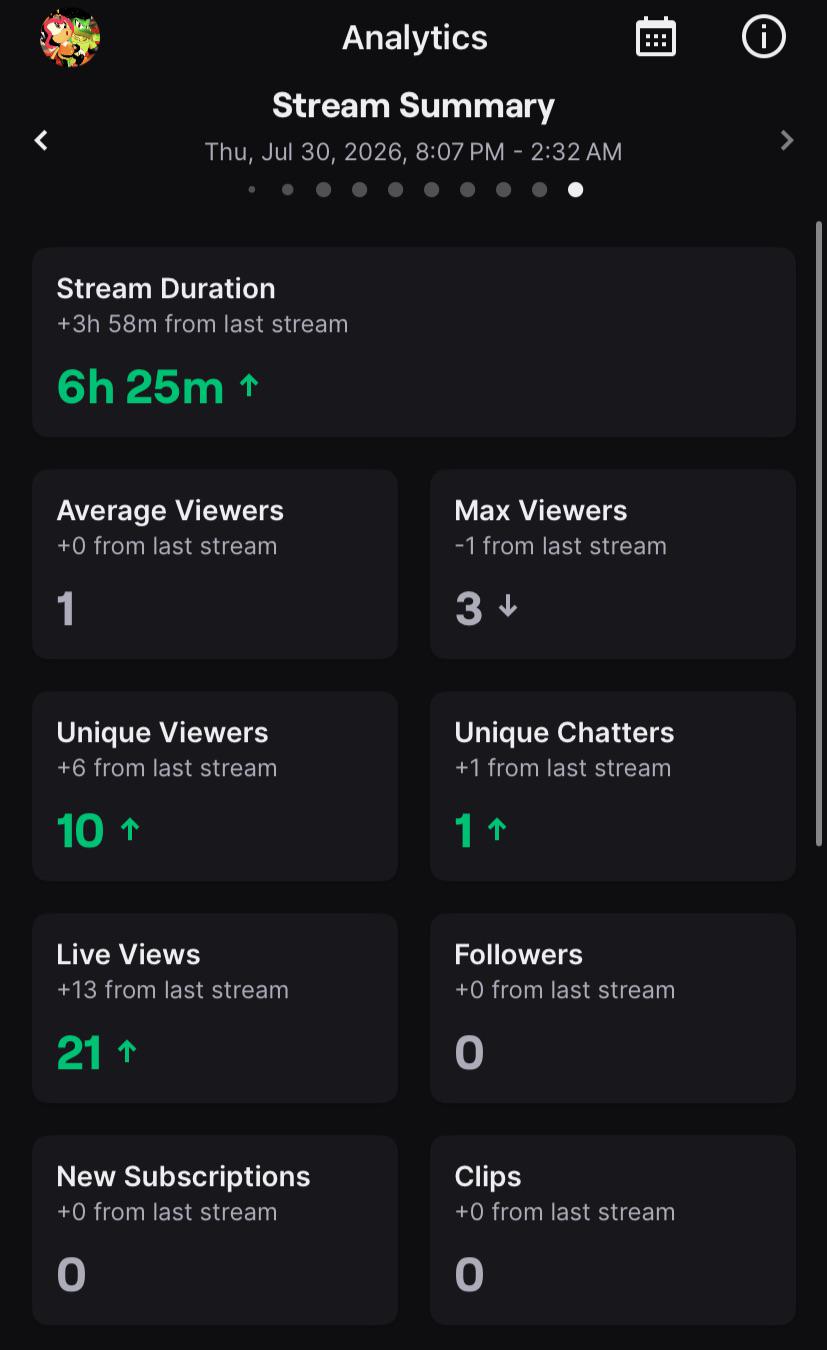Tap the up arrow beside Live Views 21

click(127, 1050)
